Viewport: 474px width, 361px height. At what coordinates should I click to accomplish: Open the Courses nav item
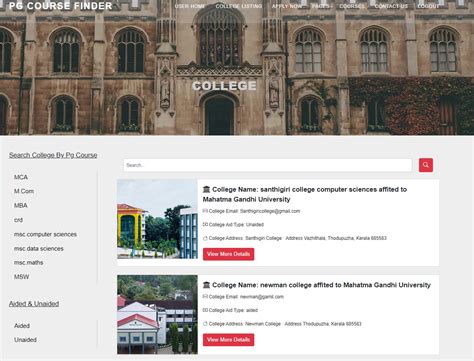click(x=352, y=6)
